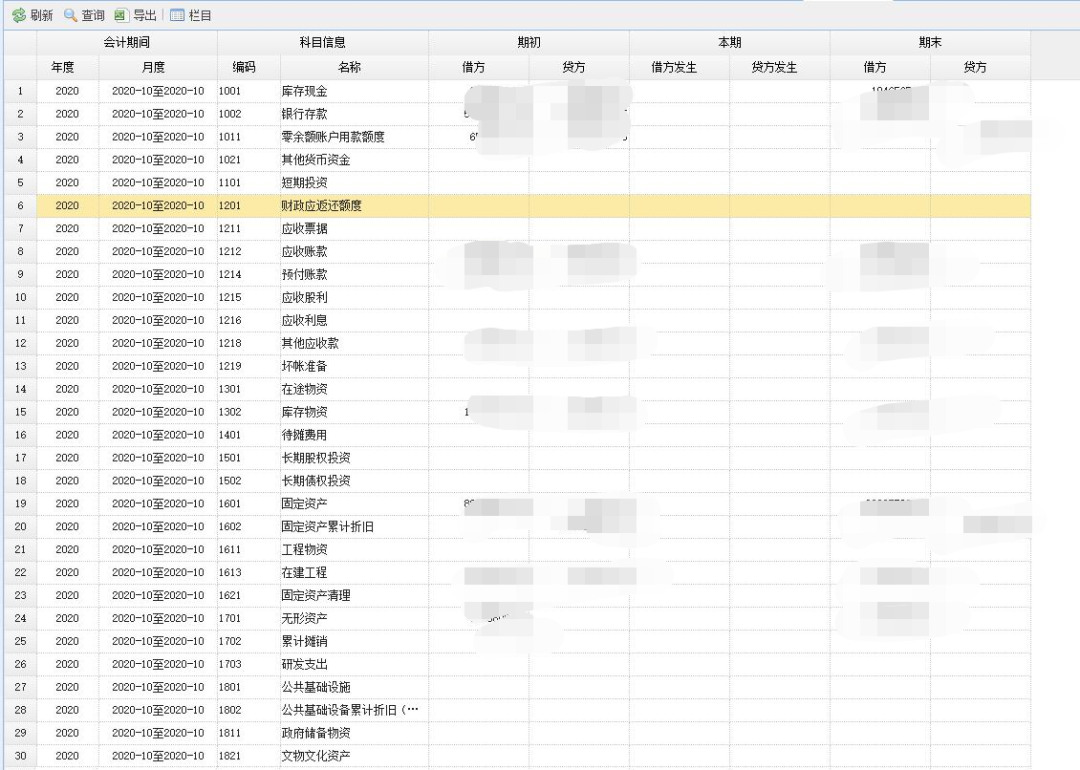Click the 工程物资 account name
Viewport: 1080px width, 770px height.
coord(304,550)
